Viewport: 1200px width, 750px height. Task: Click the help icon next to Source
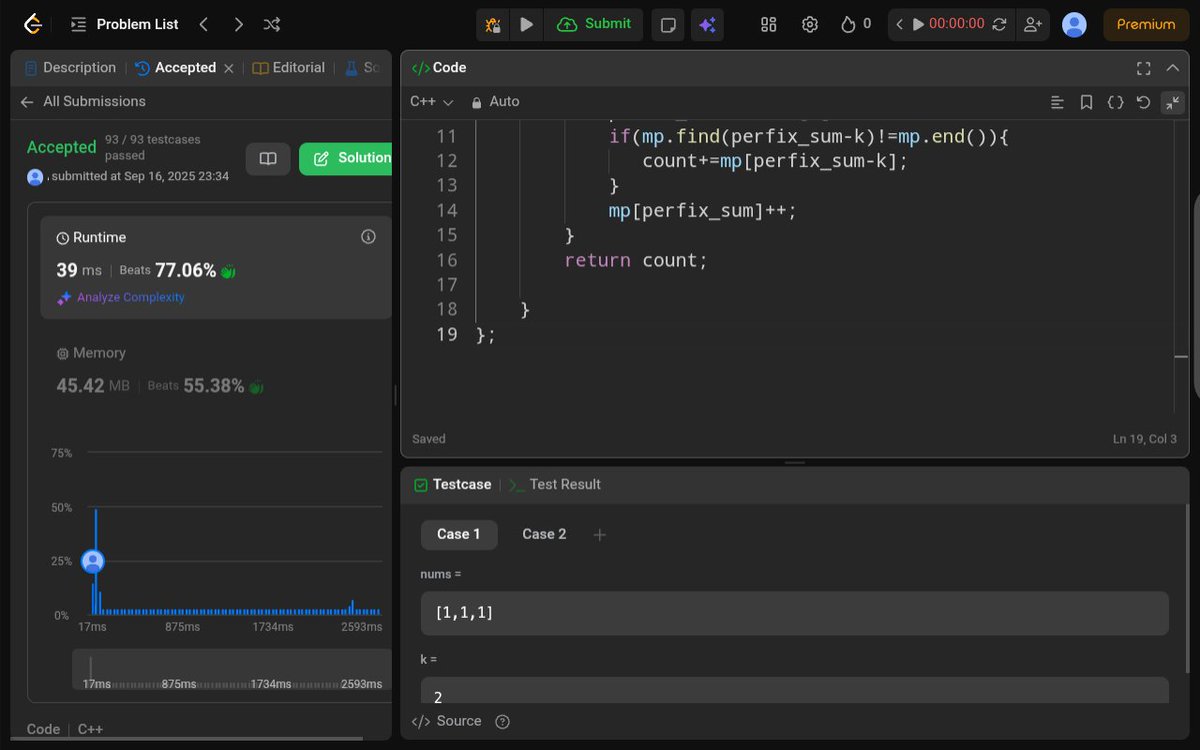pos(503,721)
